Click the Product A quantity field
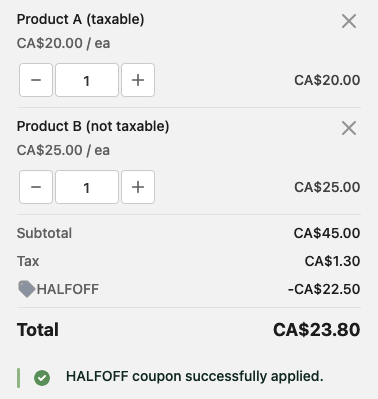Image resolution: width=378 pixels, height=399 pixels. 87,80
